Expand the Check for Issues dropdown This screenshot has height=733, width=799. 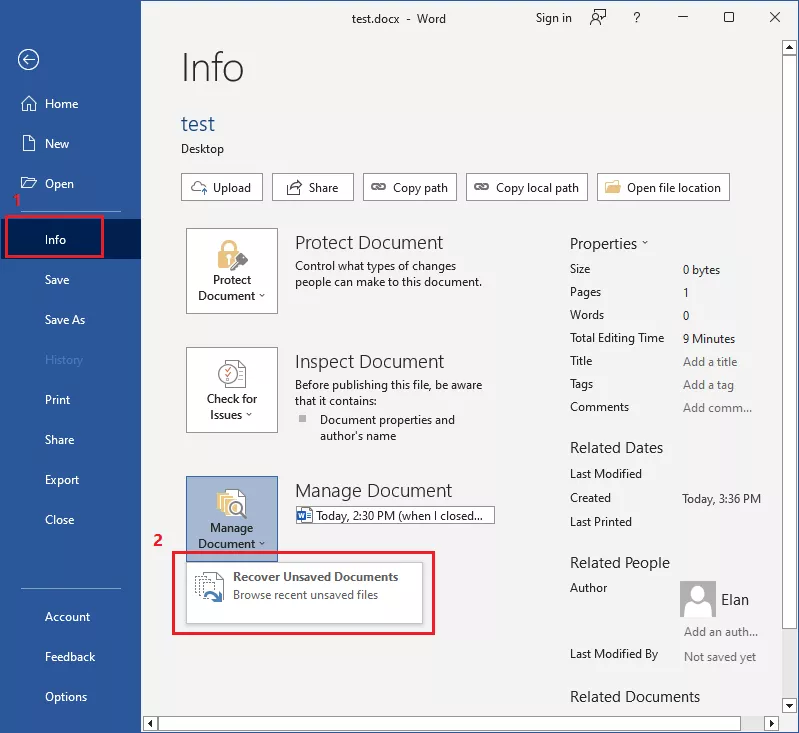[232, 390]
